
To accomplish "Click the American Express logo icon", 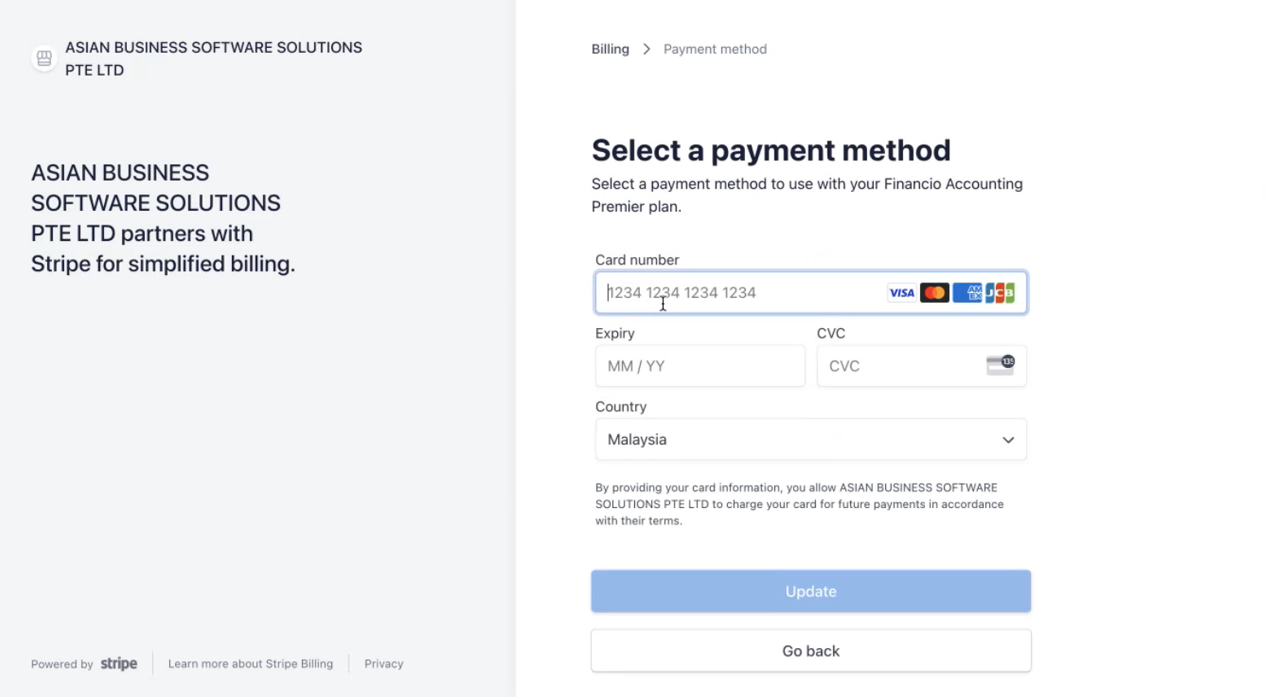I will pos(967,293).
